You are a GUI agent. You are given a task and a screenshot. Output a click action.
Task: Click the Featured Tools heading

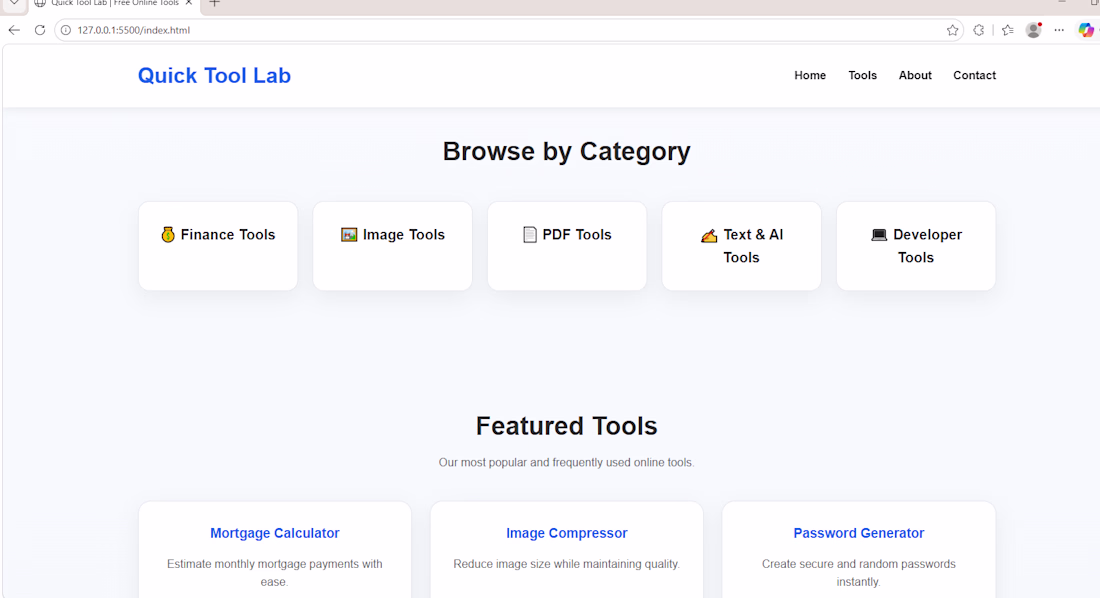(567, 426)
